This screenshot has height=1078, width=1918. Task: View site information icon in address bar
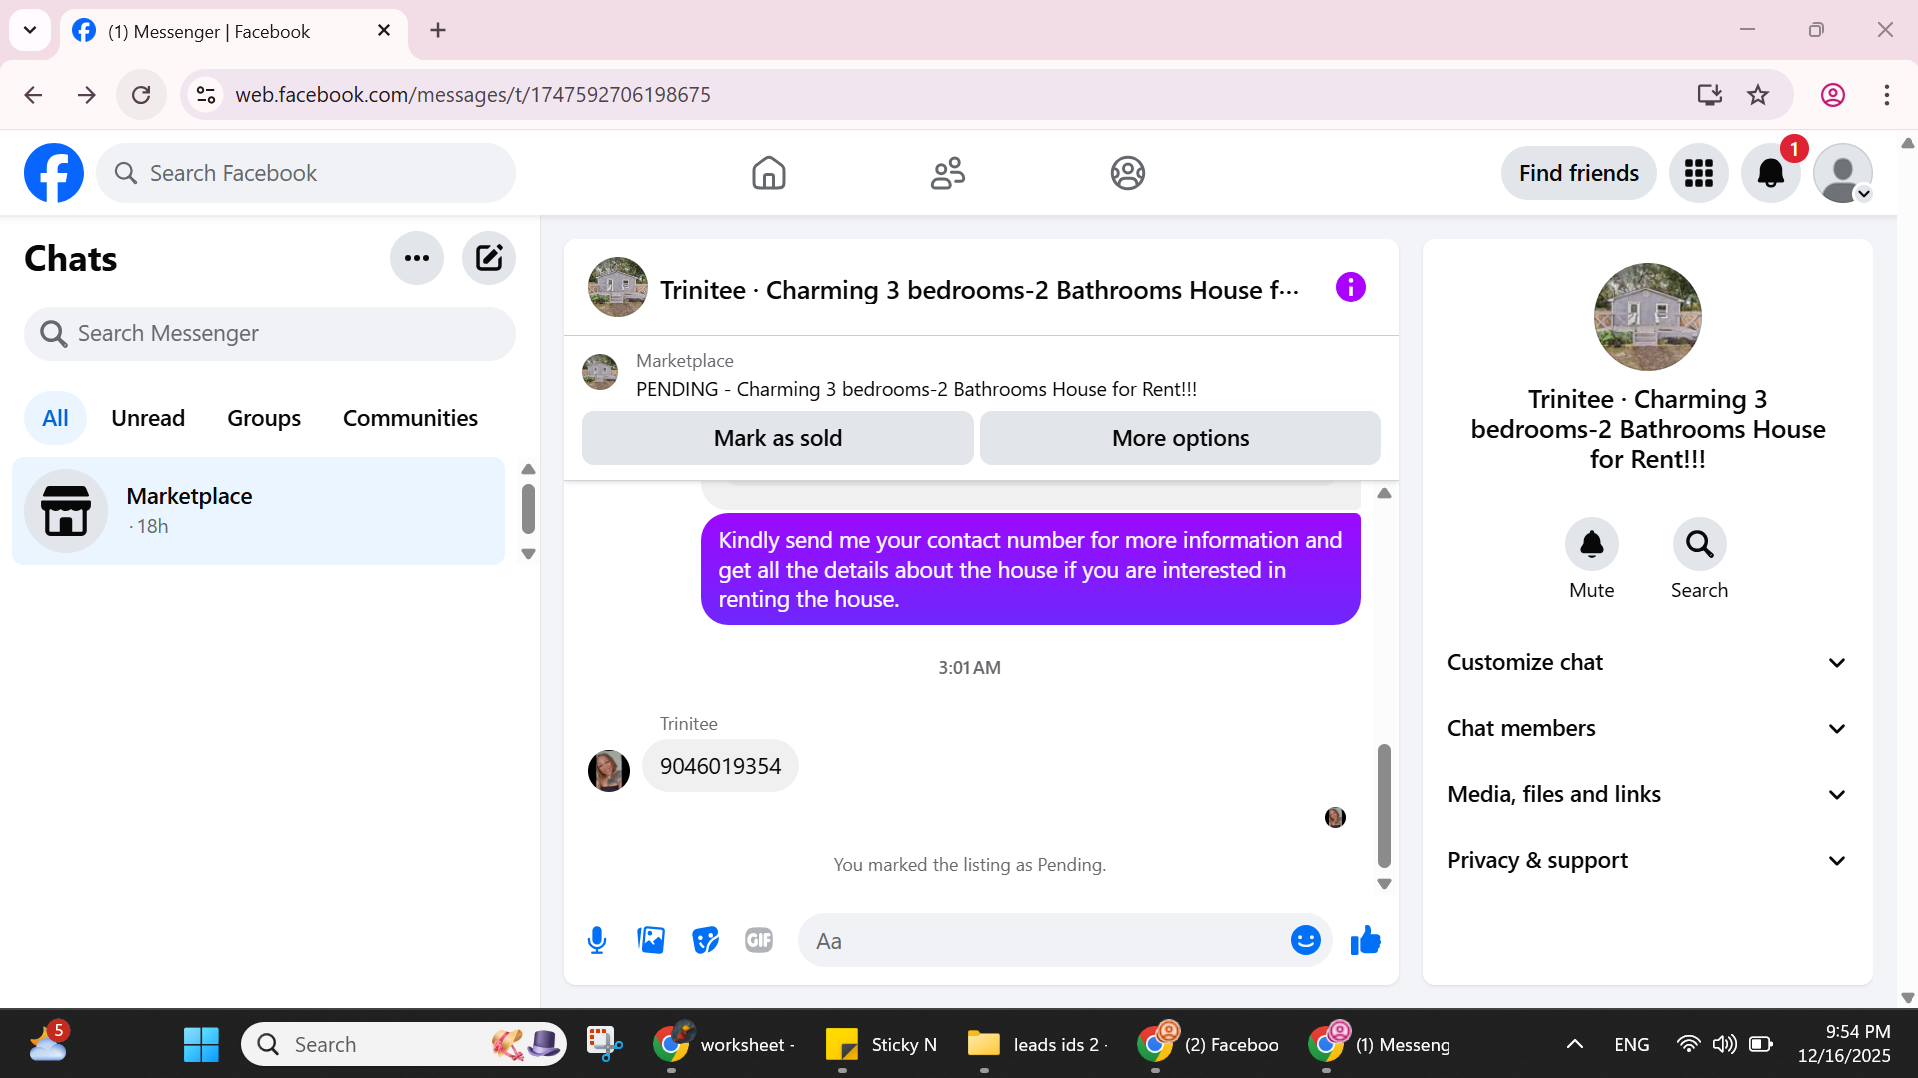tap(206, 95)
